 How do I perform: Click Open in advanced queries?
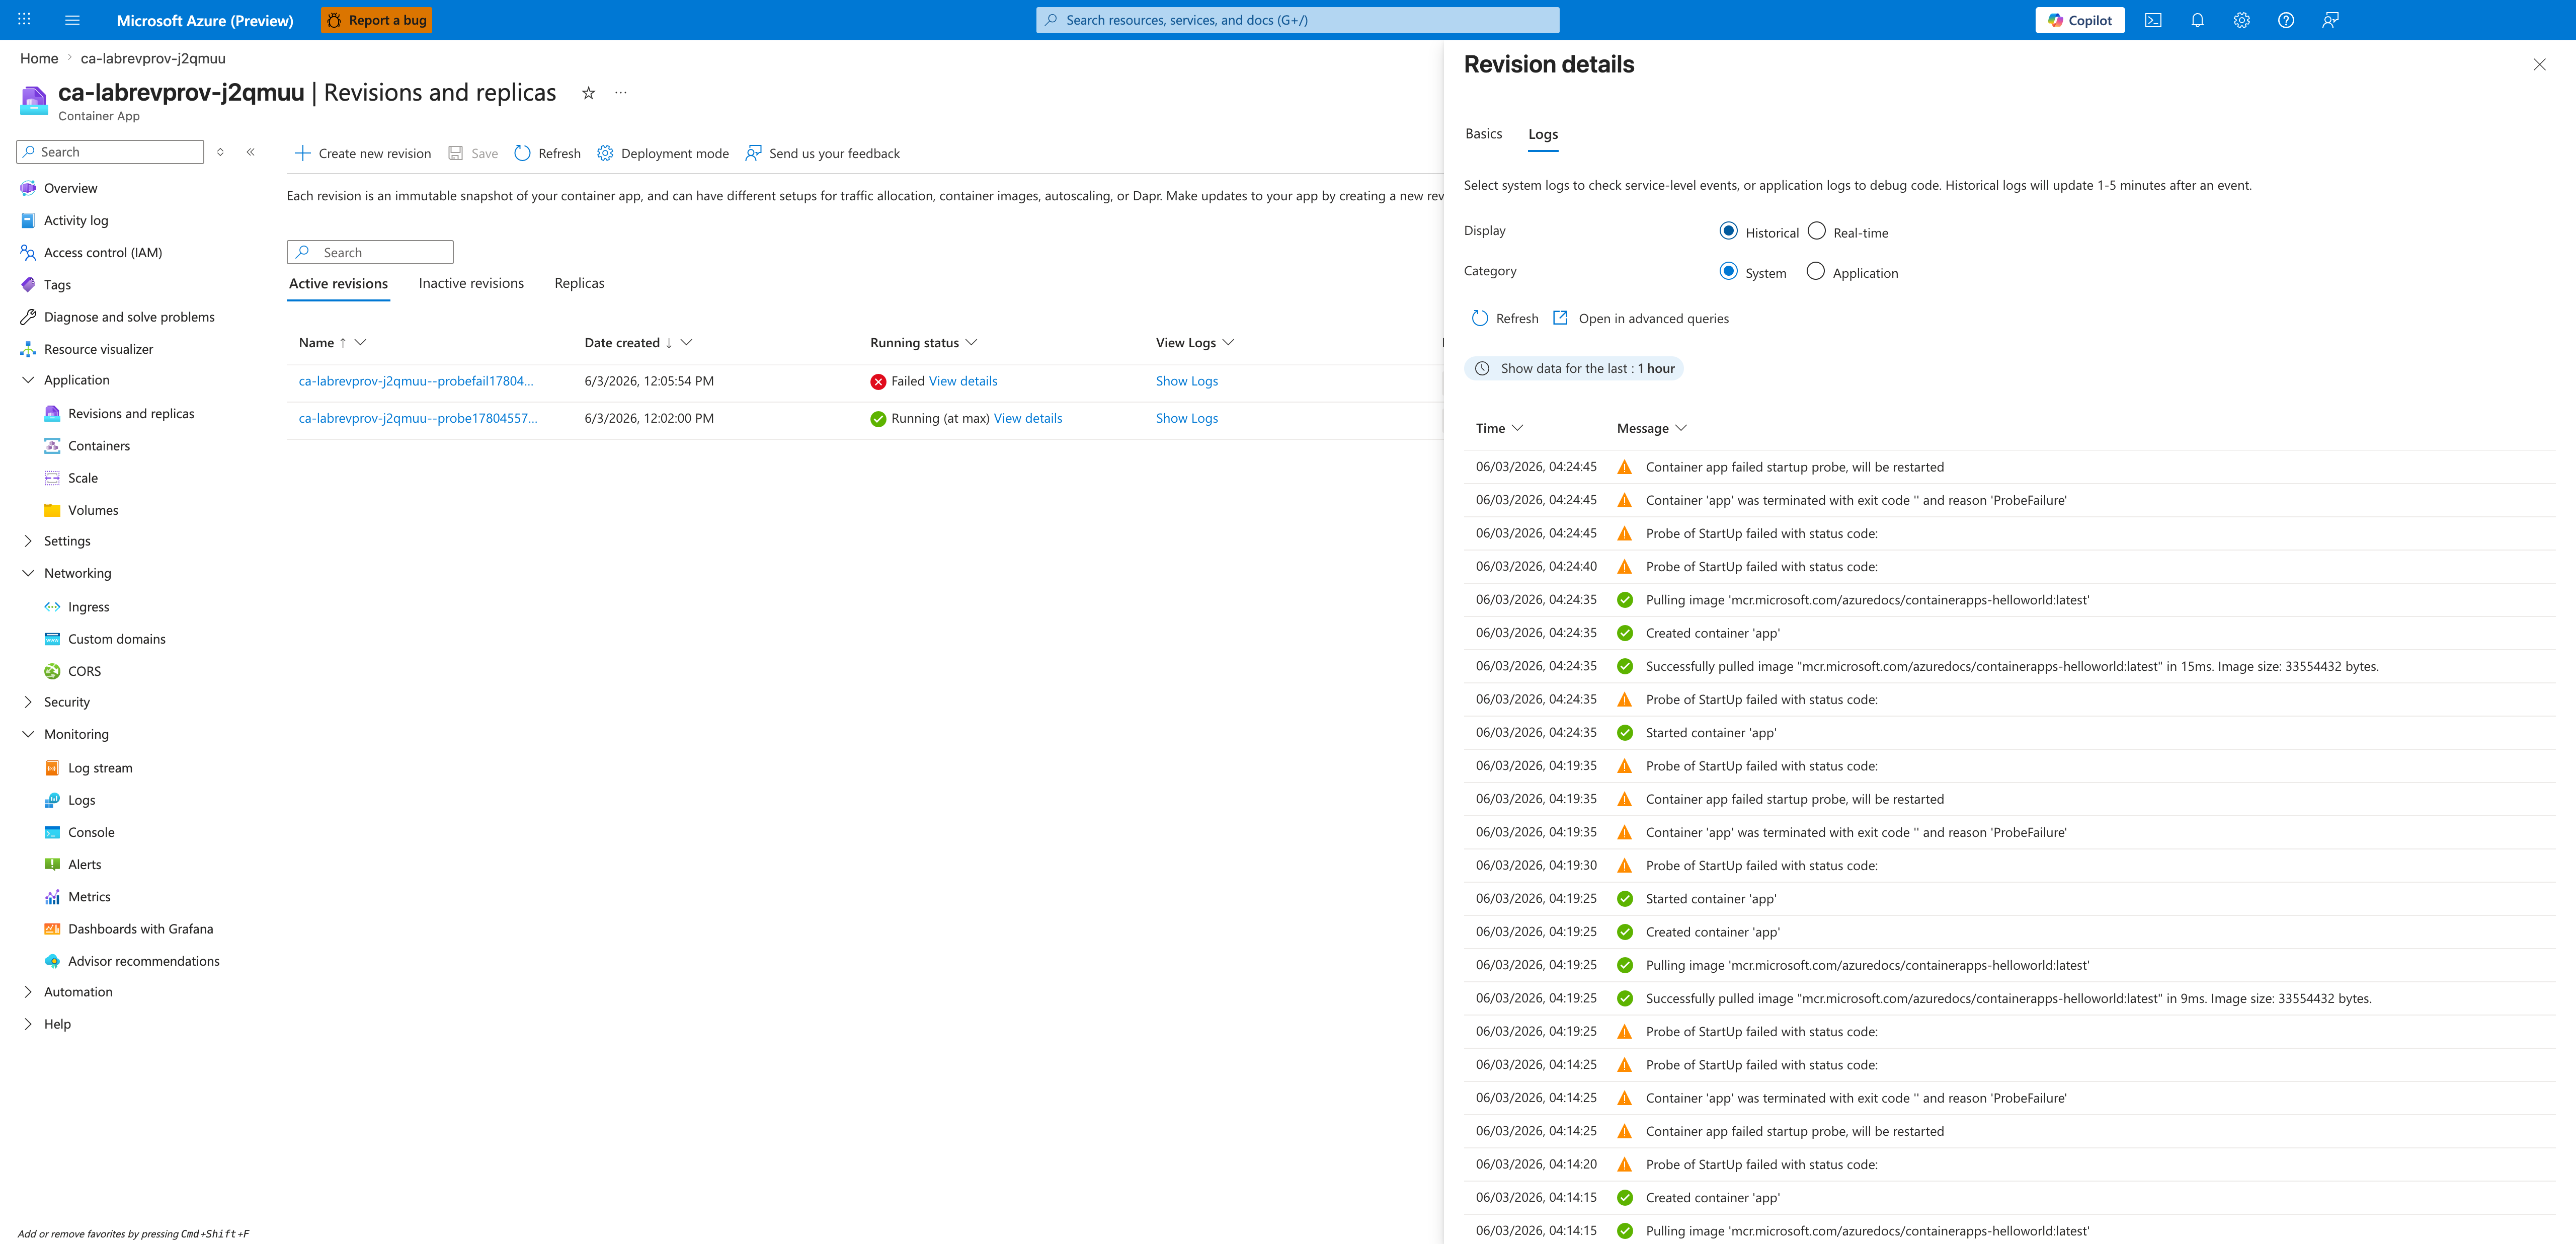(1640, 319)
